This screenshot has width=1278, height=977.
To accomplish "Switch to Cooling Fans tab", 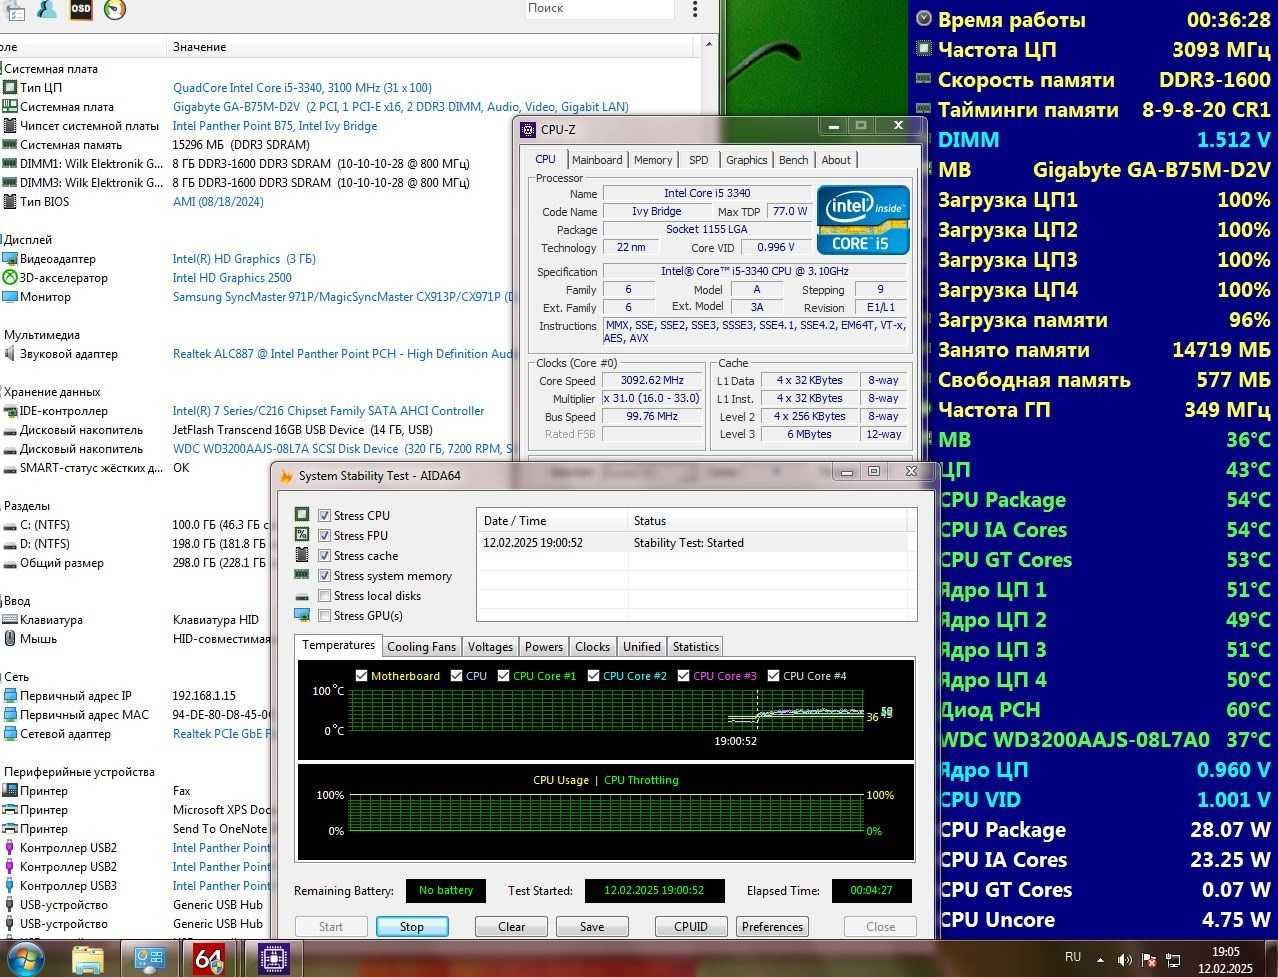I will click(x=421, y=647).
